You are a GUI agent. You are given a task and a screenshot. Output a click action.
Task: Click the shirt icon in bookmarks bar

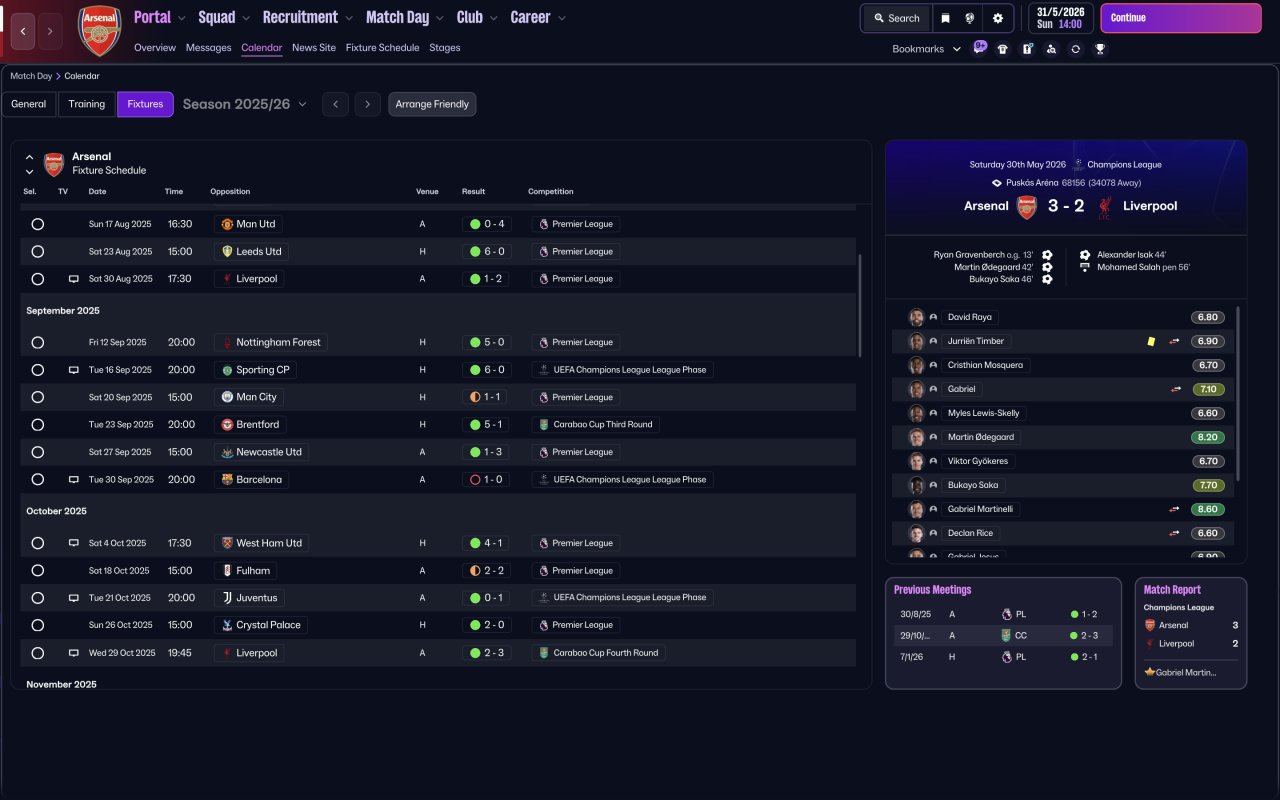(1003, 49)
